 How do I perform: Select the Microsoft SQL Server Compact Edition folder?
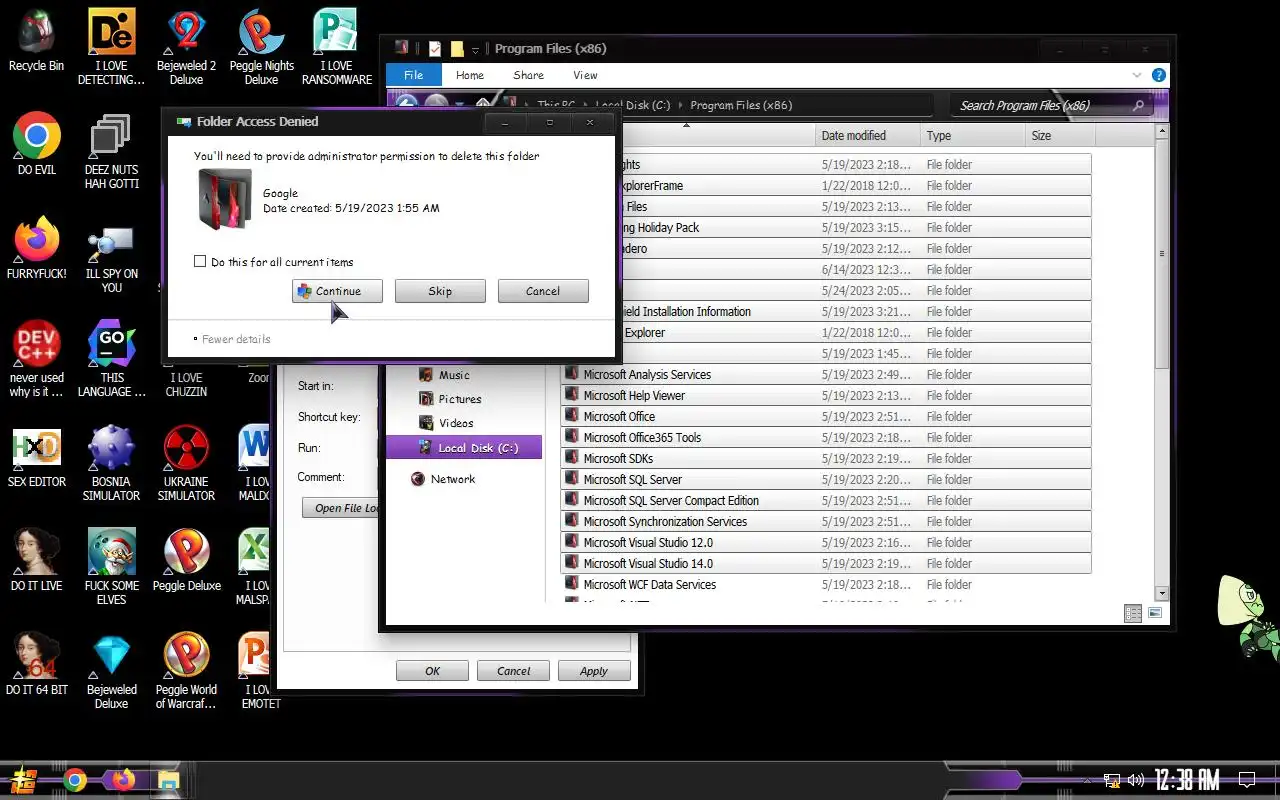coord(826,500)
